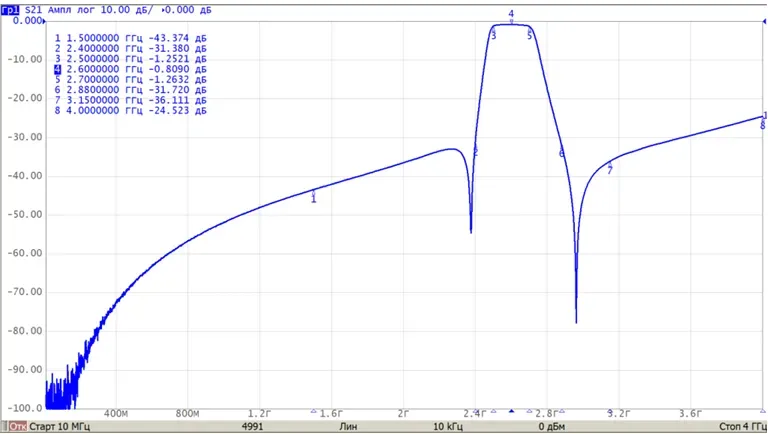Click marker 8 at the trace end

763,122
